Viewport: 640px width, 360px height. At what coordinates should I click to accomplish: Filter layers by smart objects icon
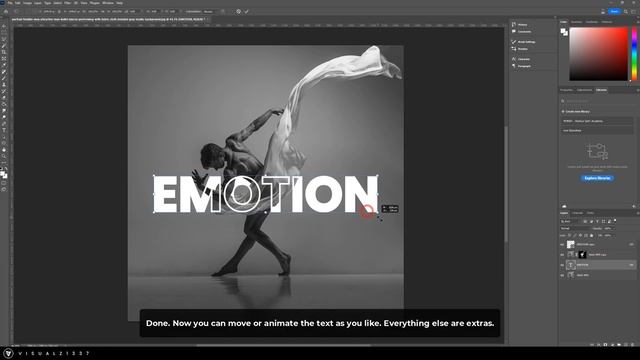(609, 222)
